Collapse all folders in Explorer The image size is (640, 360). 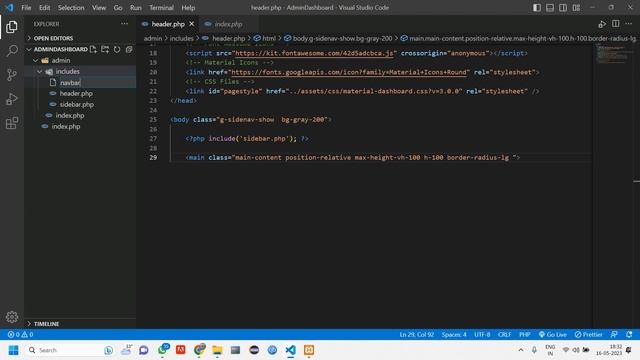tap(129, 49)
